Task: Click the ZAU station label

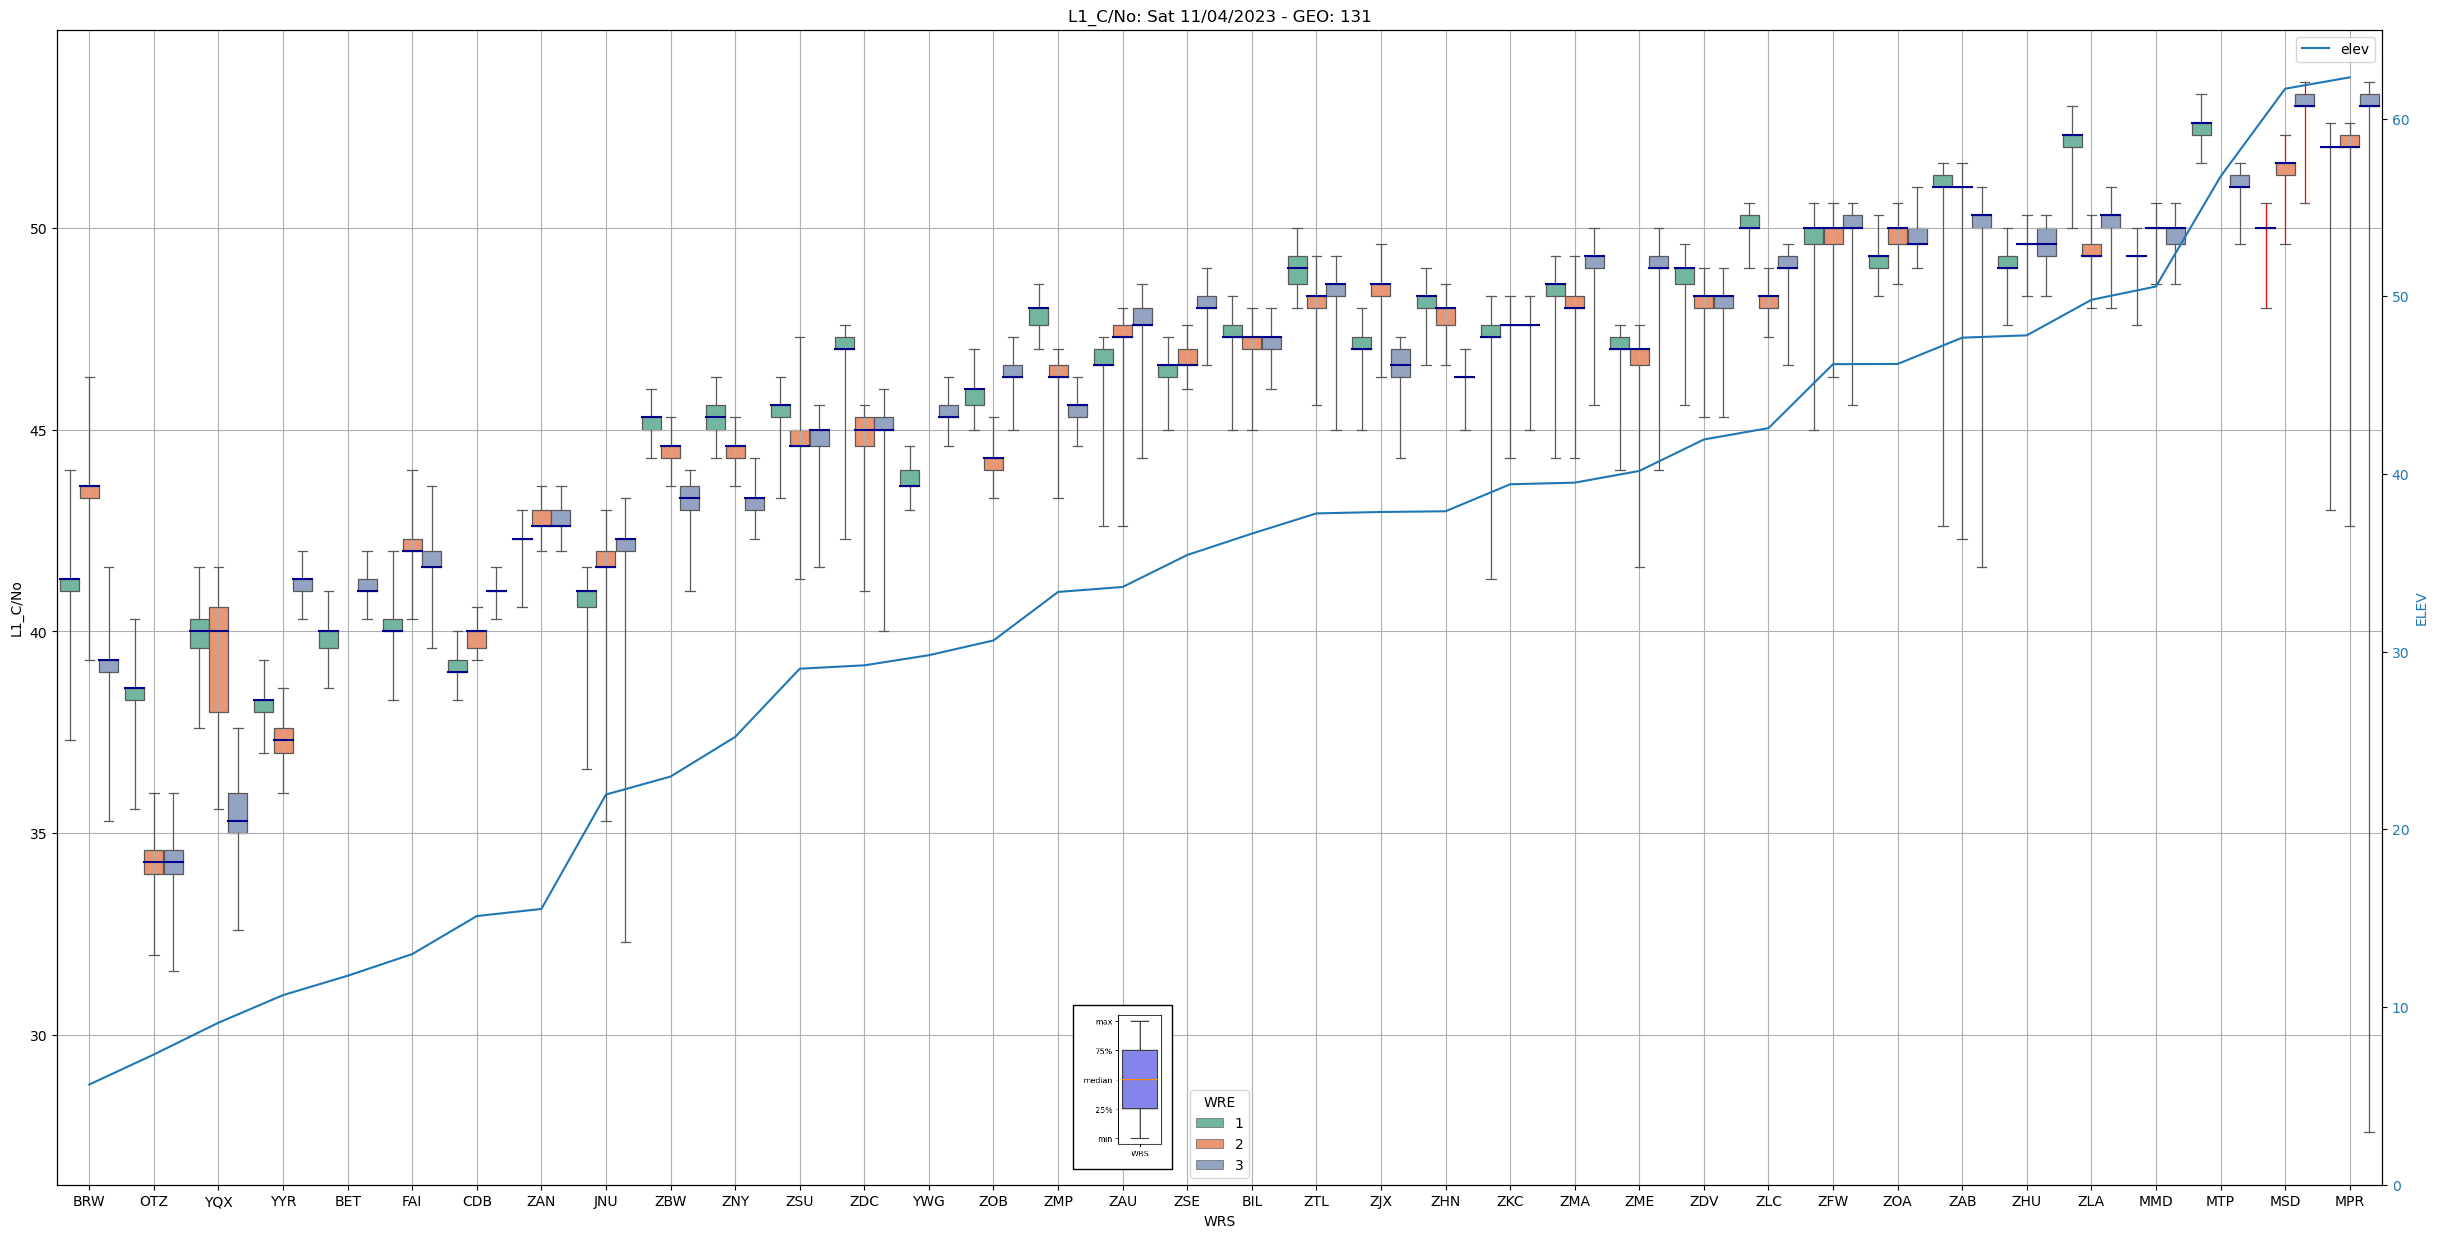Action: (x=1123, y=1201)
